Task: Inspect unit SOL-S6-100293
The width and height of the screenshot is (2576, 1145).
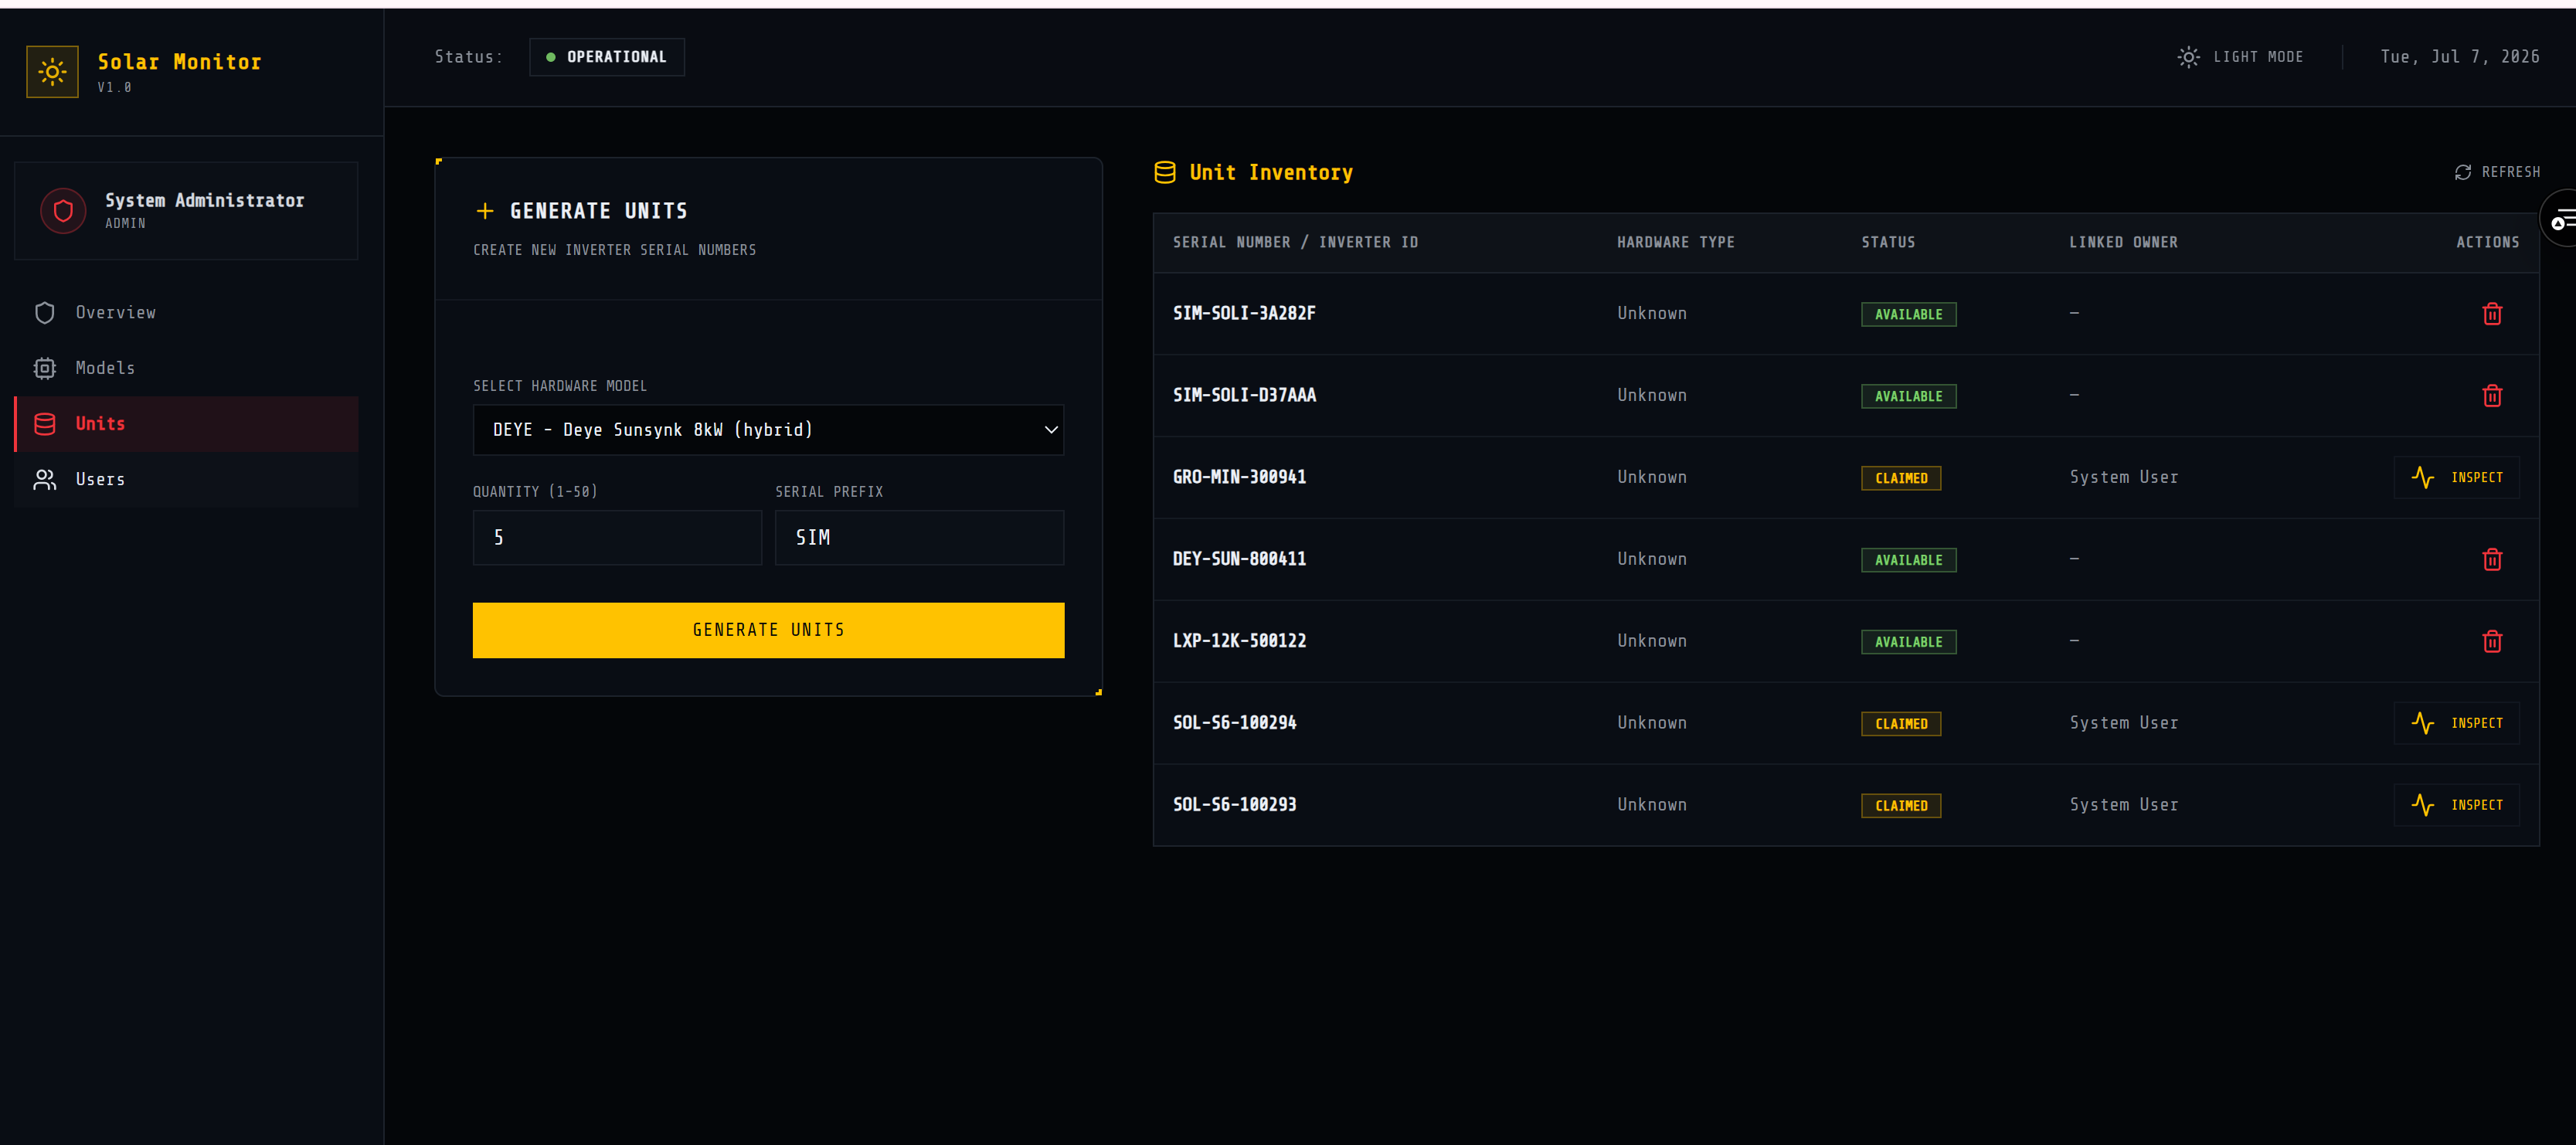Action: [2456, 805]
